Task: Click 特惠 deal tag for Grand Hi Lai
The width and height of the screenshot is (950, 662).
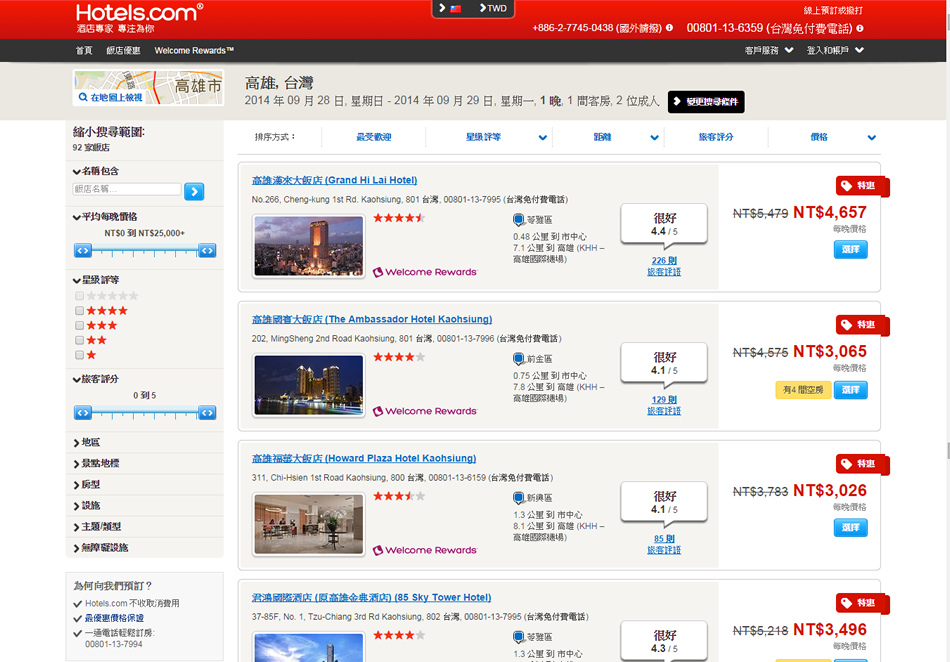Action: 862,186
